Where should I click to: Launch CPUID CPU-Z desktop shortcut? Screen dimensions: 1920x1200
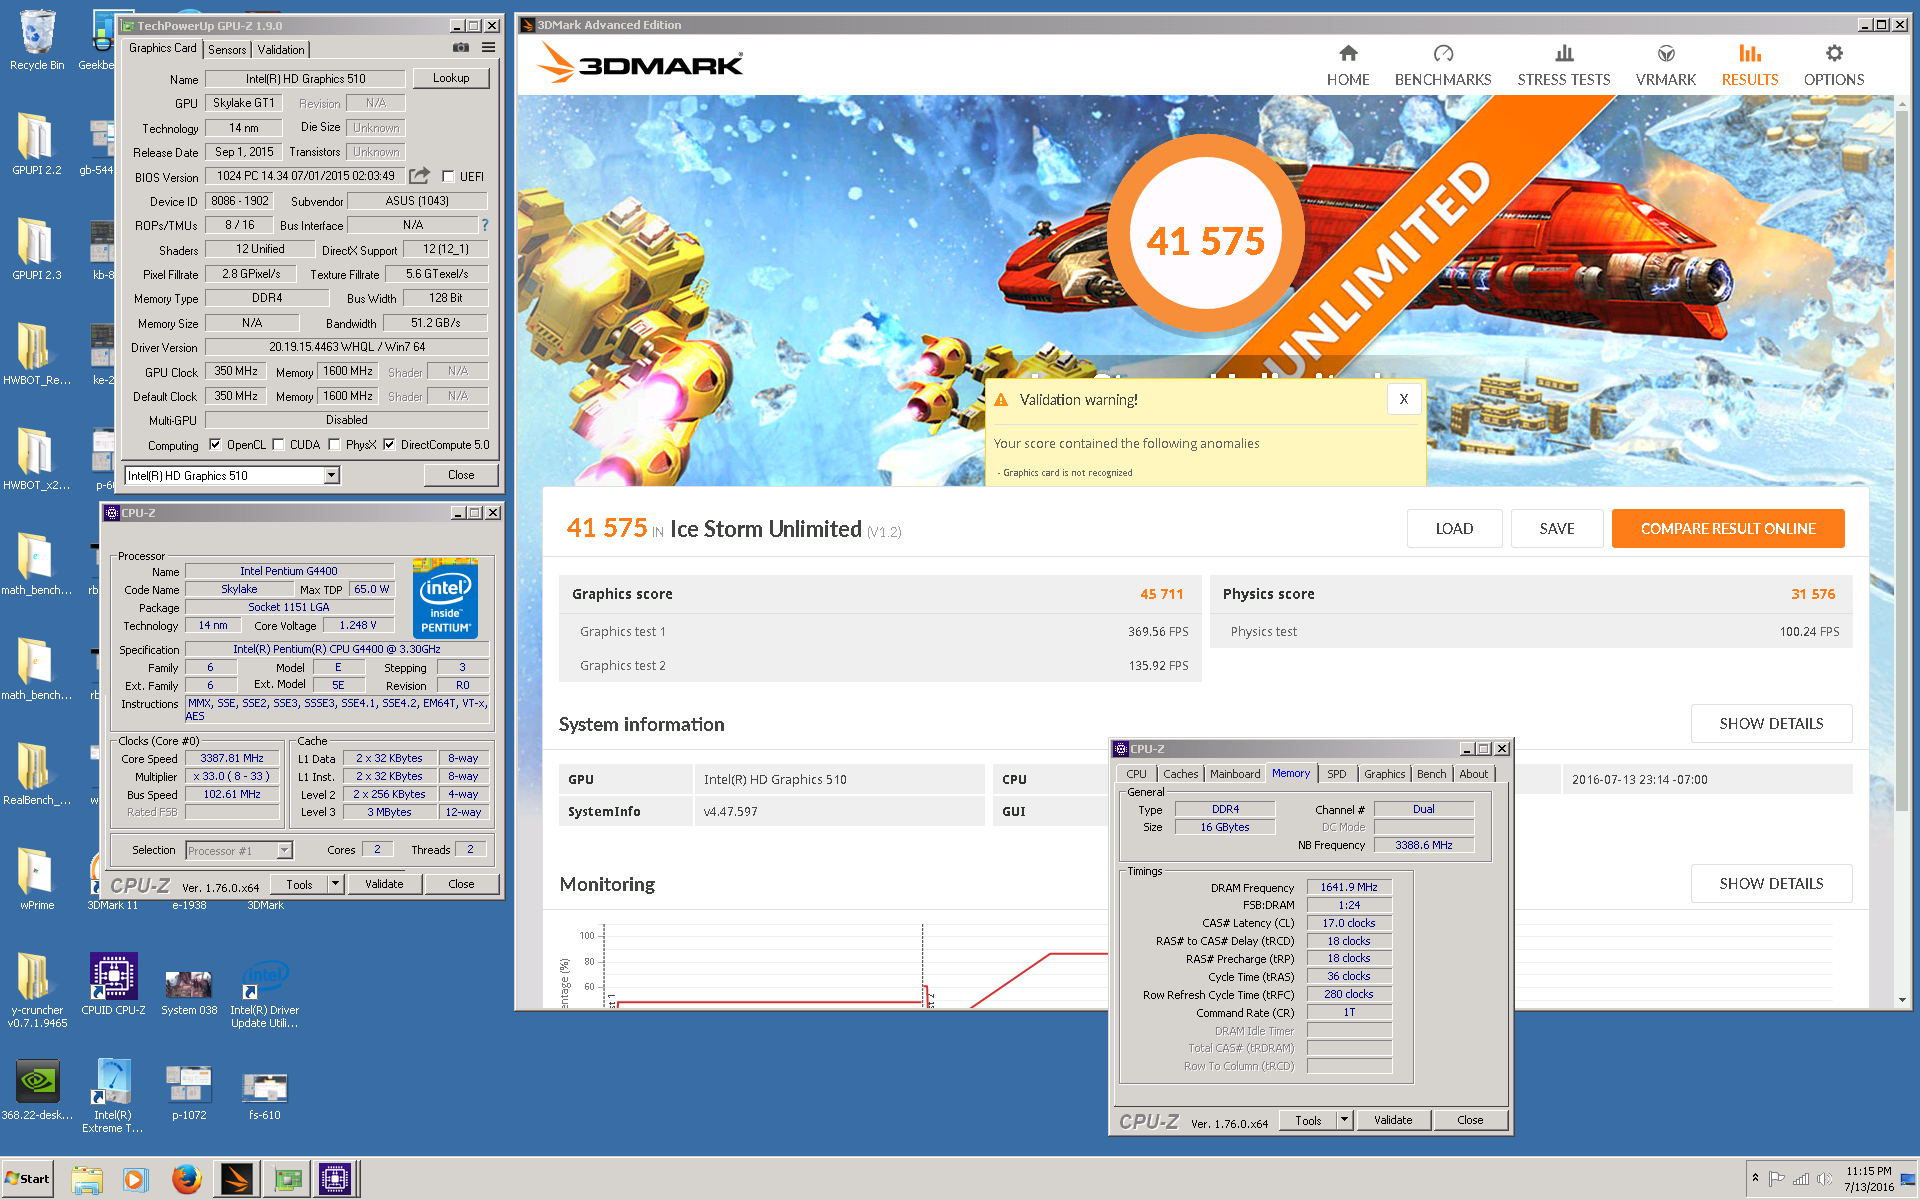113,984
